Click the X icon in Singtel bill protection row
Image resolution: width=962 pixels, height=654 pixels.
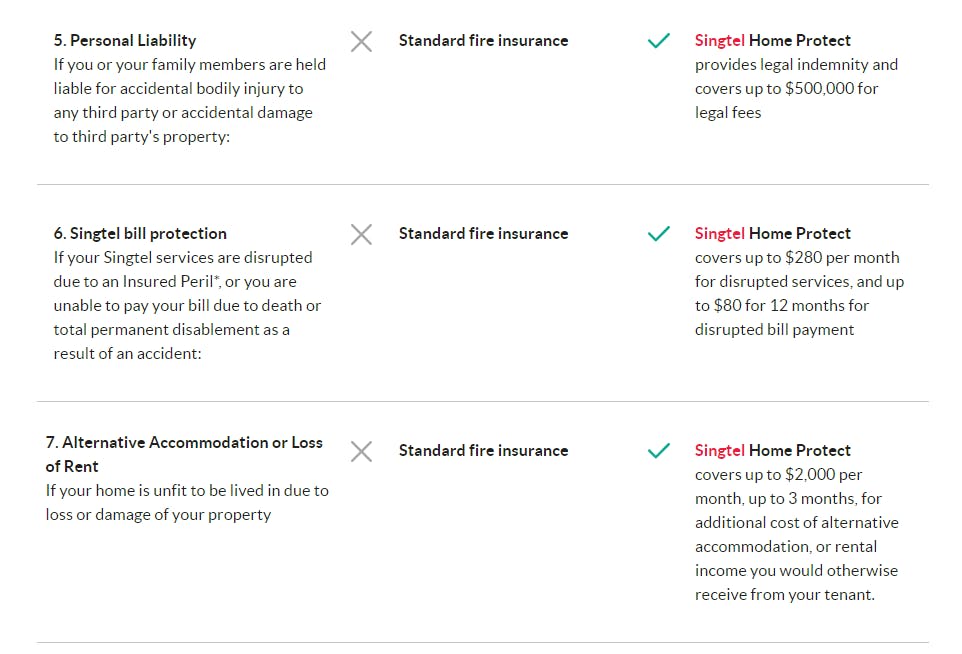pos(361,234)
